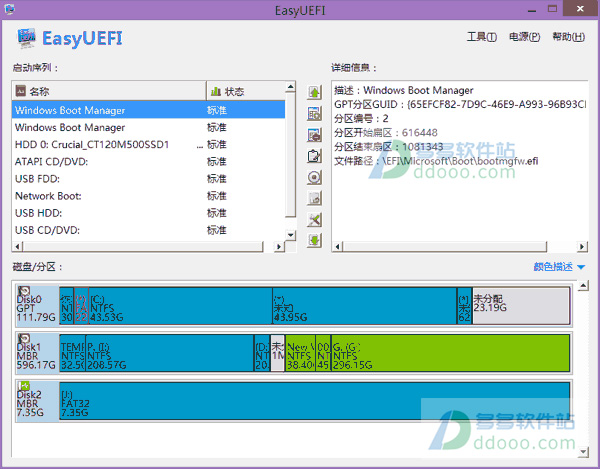Select the highlighted Windows Boot Manager entry

coord(148,110)
